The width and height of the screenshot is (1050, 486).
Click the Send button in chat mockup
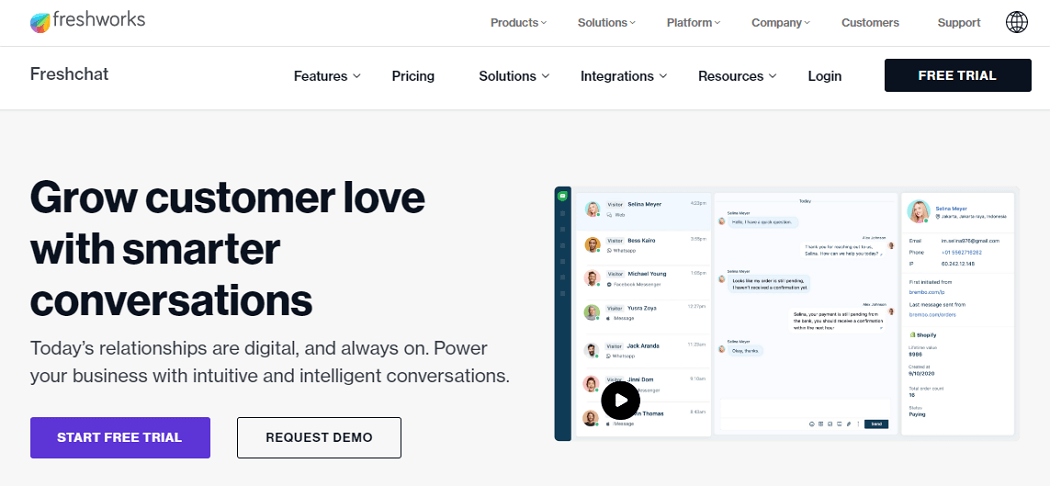(877, 424)
